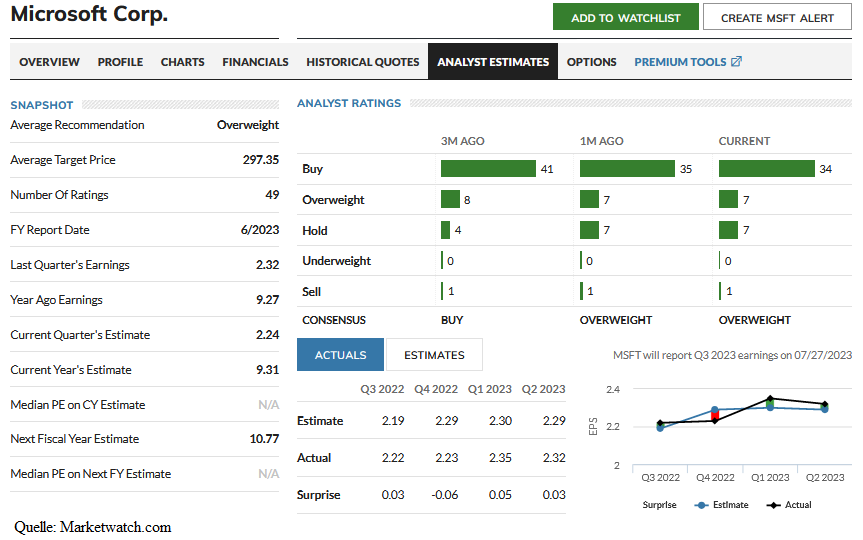Click the Median PE on CY Estimate label
Image resolution: width=863 pixels, height=540 pixels.
coord(78,405)
